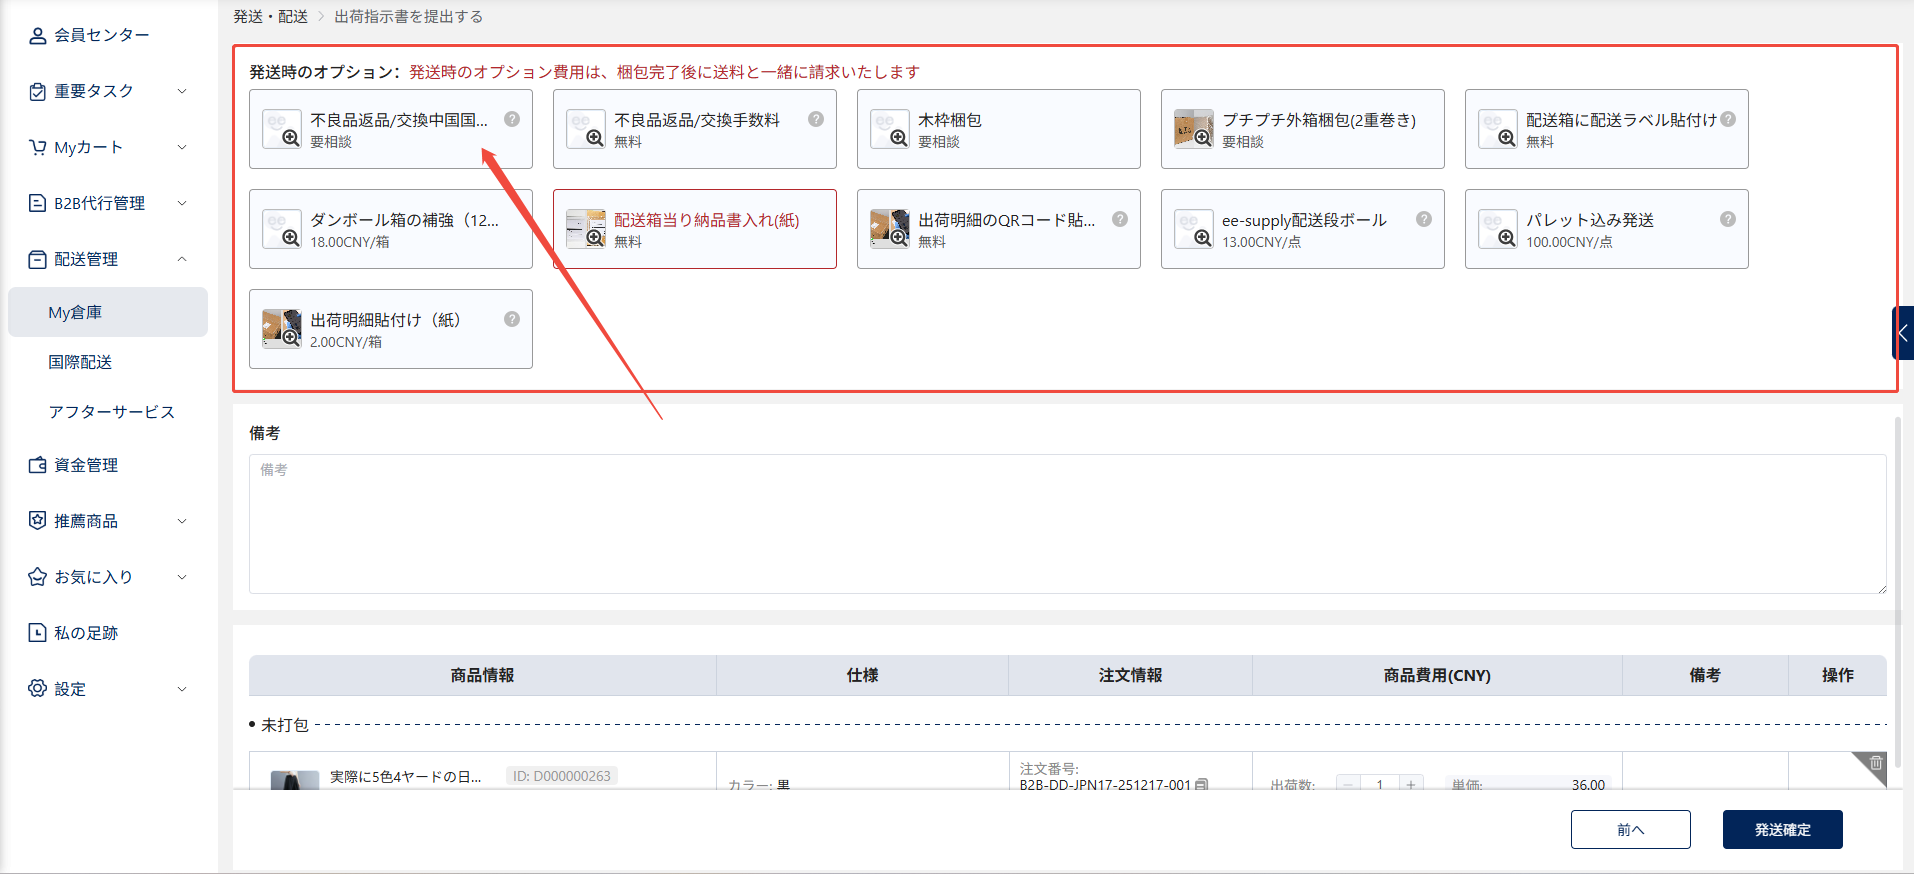Click the 重要タスク clipboard icon
Screen dimensions: 1914x874
pos(37,91)
